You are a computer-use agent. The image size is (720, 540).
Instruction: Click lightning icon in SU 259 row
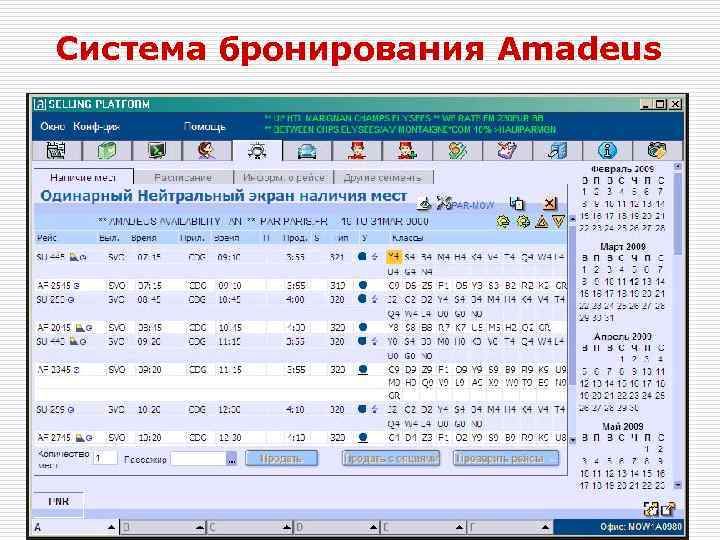(x=375, y=409)
